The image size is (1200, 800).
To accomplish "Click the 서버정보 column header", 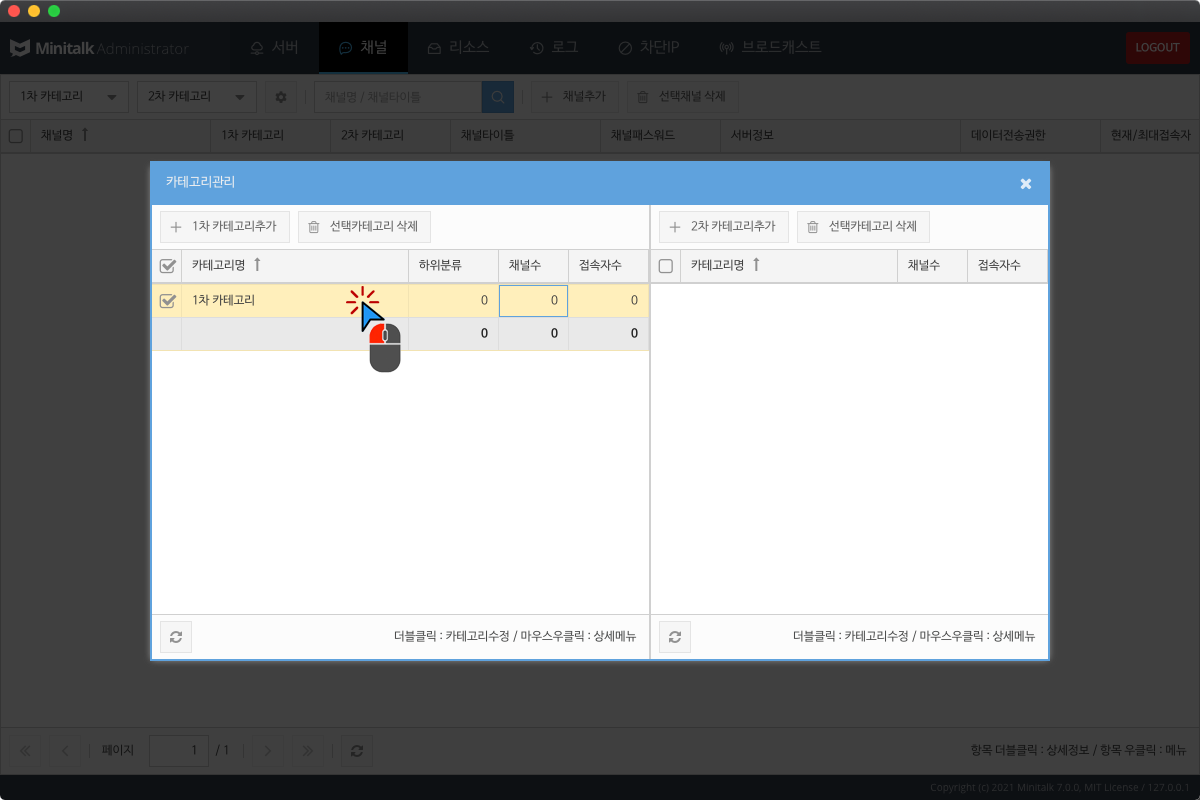I will tap(840, 135).
